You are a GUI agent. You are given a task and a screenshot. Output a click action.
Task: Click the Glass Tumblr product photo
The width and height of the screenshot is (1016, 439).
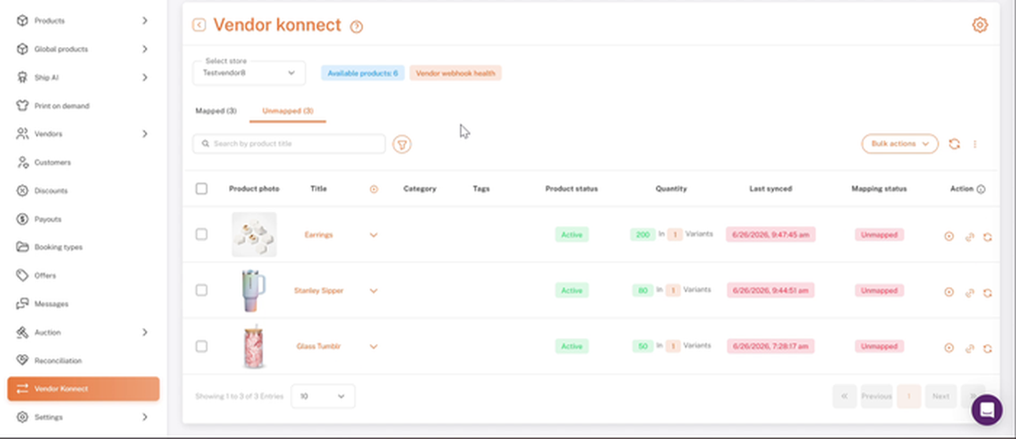tap(254, 346)
